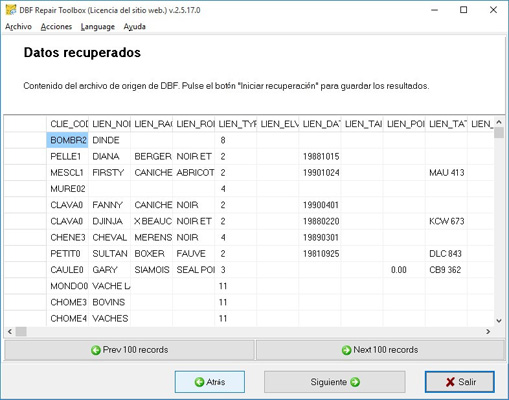Click the SULTAN cell
This screenshot has height=400, width=509.
(x=110, y=254)
